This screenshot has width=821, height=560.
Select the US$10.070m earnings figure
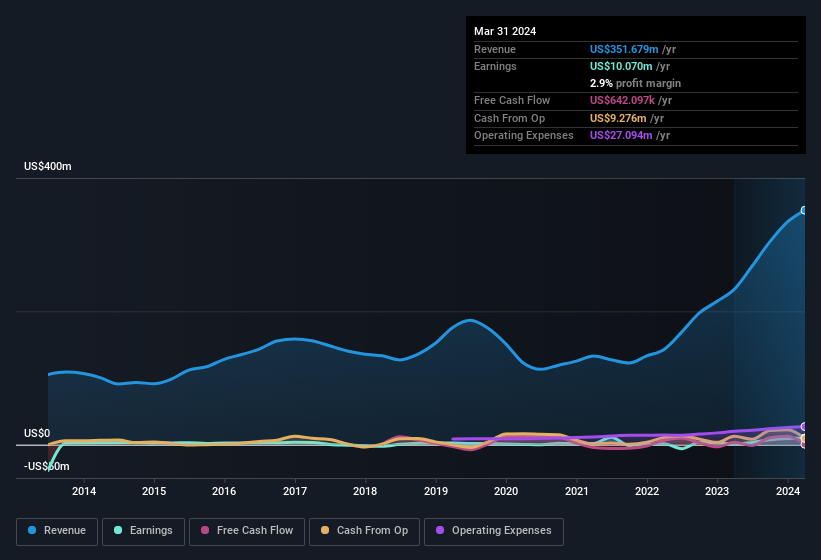[620, 66]
